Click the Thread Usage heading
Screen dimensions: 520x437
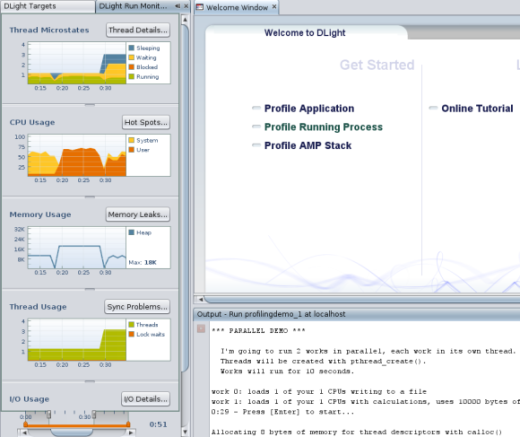click(38, 307)
